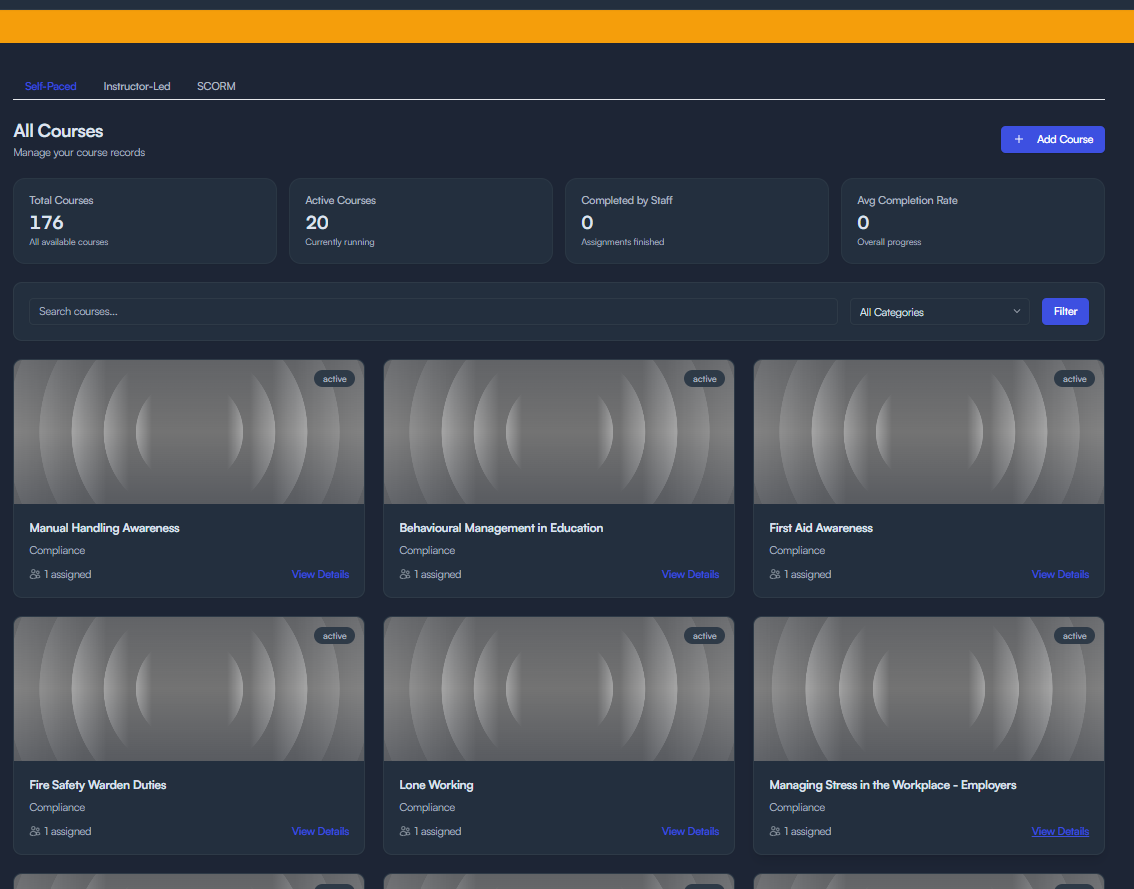Click the assigned users icon on Lone Working
Screen dimensions: 1134x889
tap(405, 831)
